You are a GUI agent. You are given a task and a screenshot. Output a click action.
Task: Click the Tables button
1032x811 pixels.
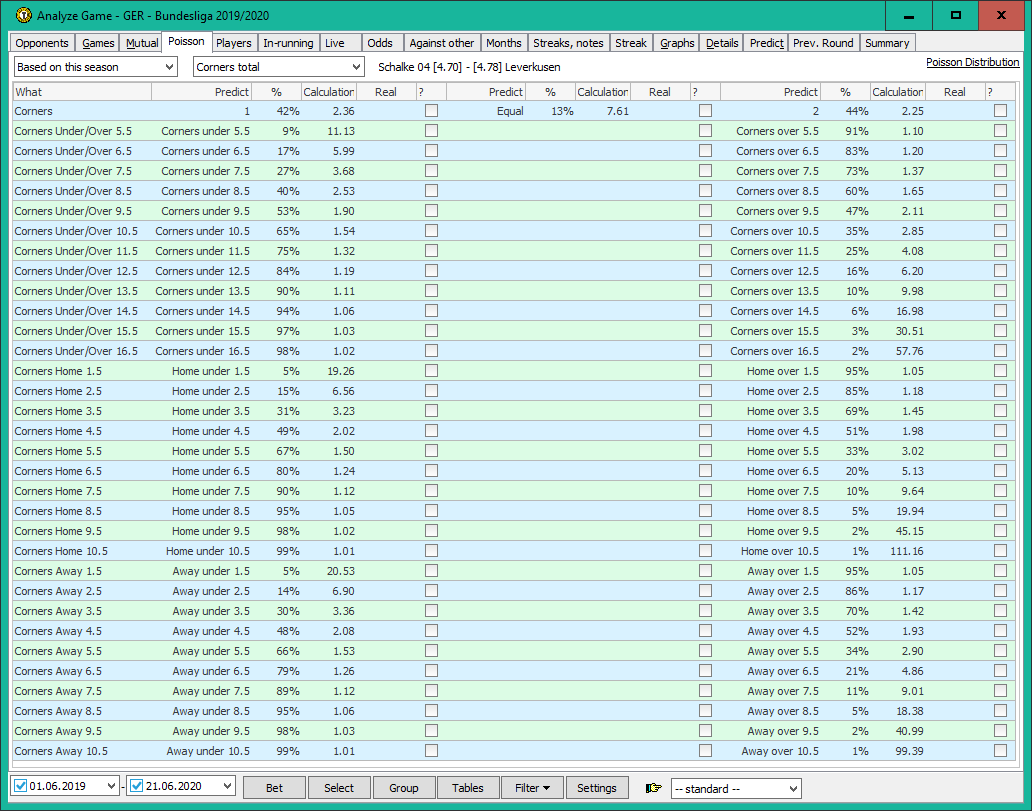pos(467,788)
